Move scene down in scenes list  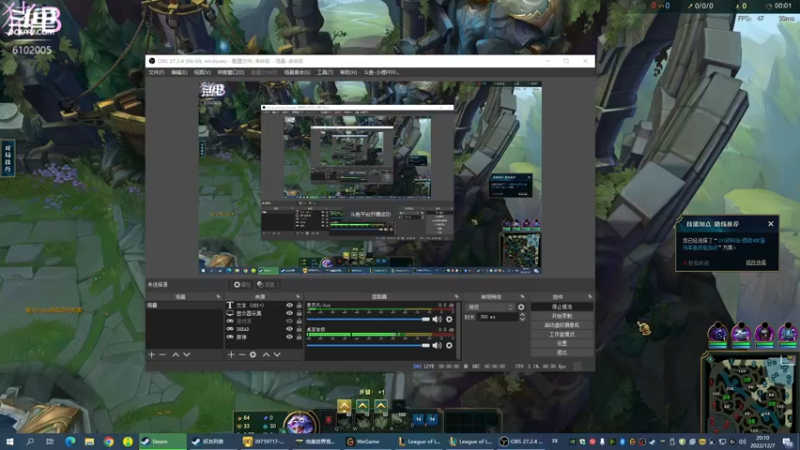[187, 354]
